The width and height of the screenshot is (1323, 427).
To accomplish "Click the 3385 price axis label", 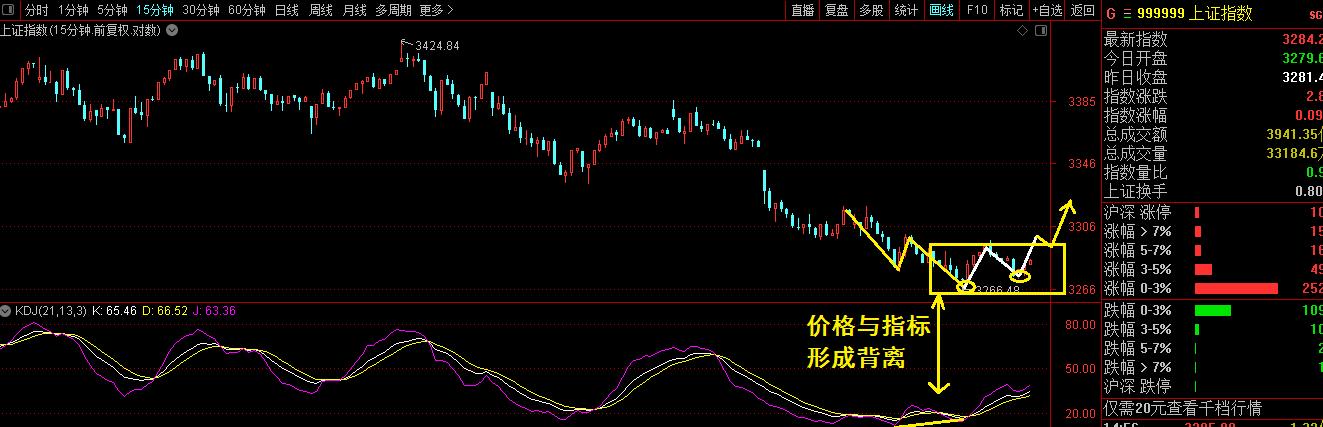I will (1082, 101).
